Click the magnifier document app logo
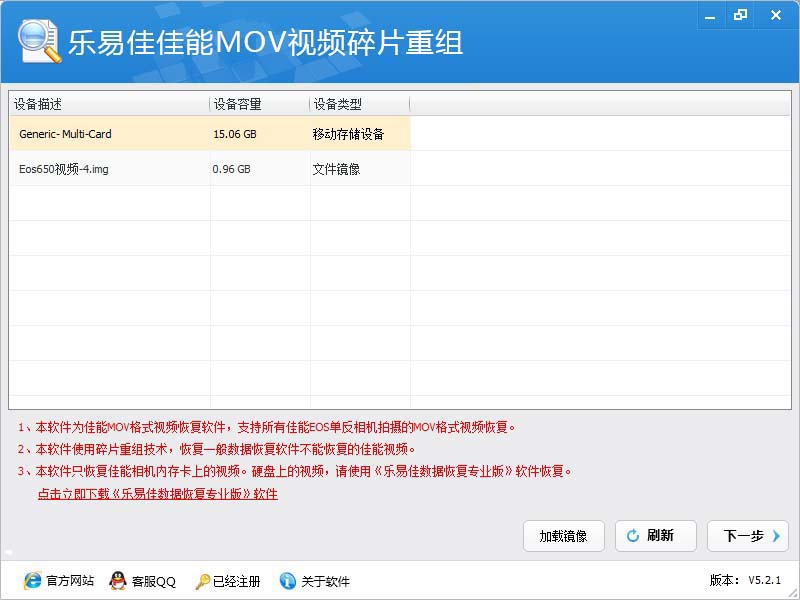The height and width of the screenshot is (600, 800). click(x=39, y=41)
